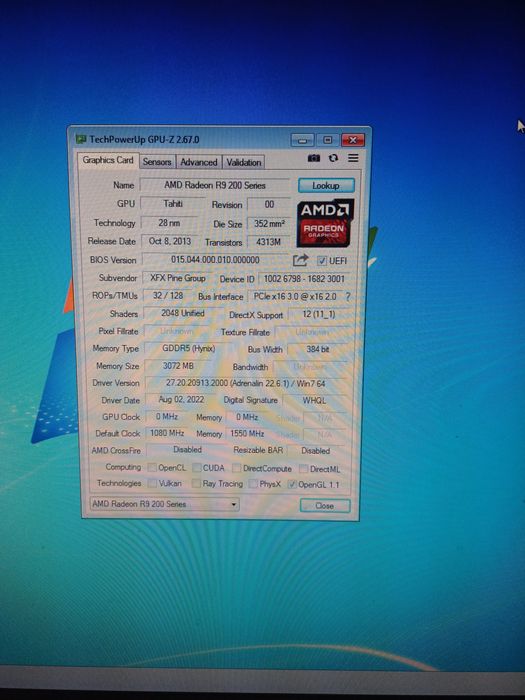Click the refresh icon in GPU-Z
The image size is (525, 700).
(x=333, y=158)
